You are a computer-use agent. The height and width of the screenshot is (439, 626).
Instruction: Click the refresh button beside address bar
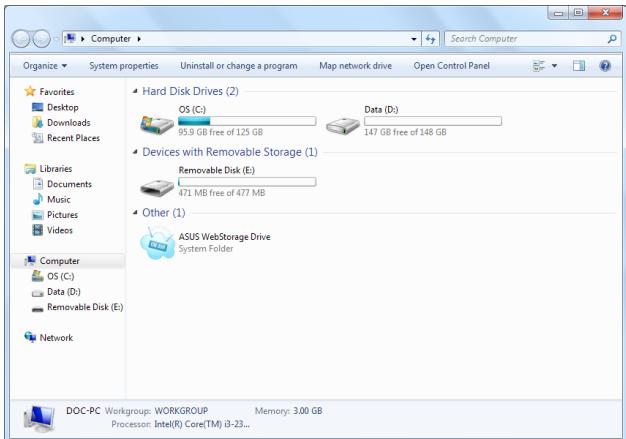pyautogui.click(x=430, y=39)
